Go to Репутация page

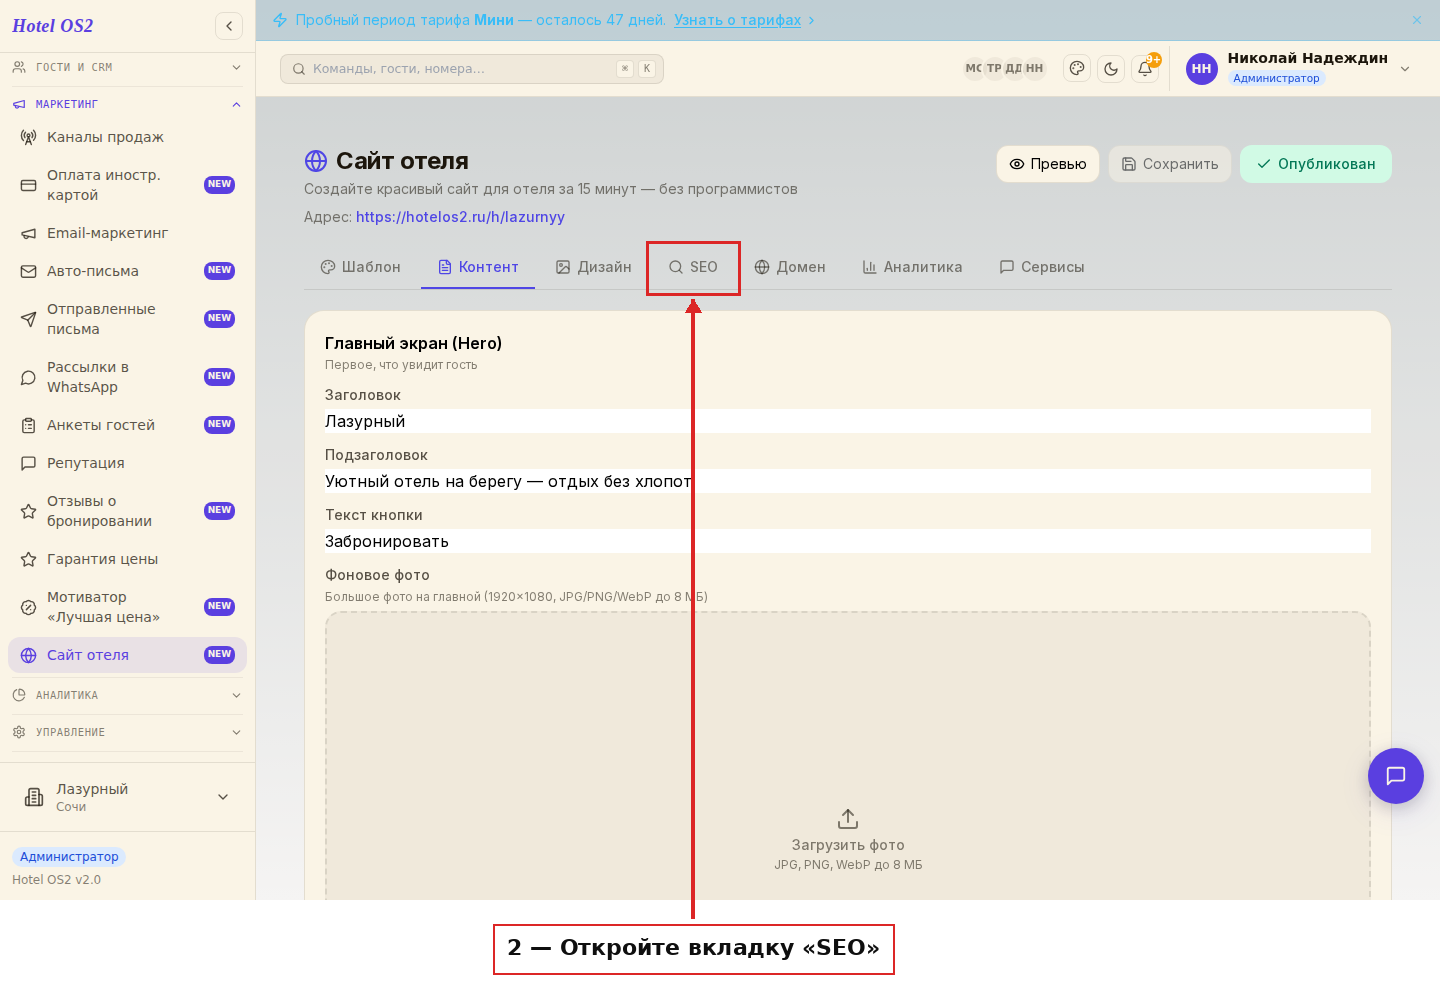(x=127, y=463)
